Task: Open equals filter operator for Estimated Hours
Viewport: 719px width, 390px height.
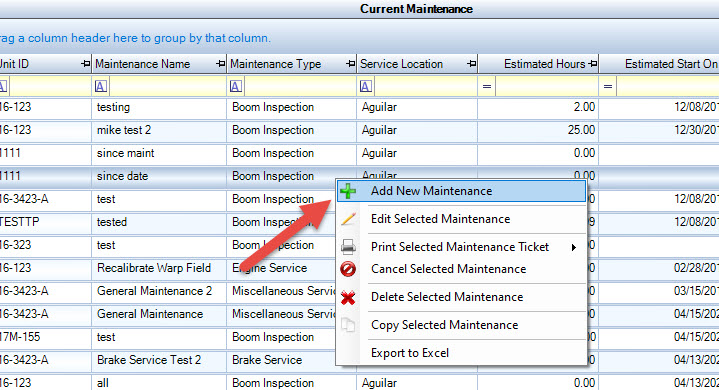Action: pos(487,86)
